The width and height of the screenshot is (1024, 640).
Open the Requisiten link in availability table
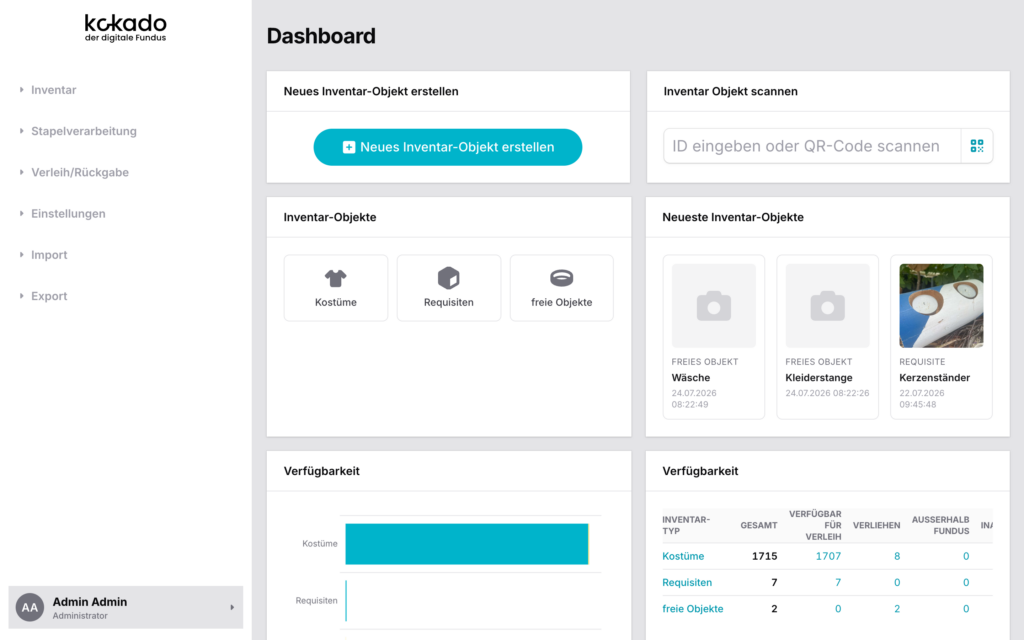(x=687, y=583)
